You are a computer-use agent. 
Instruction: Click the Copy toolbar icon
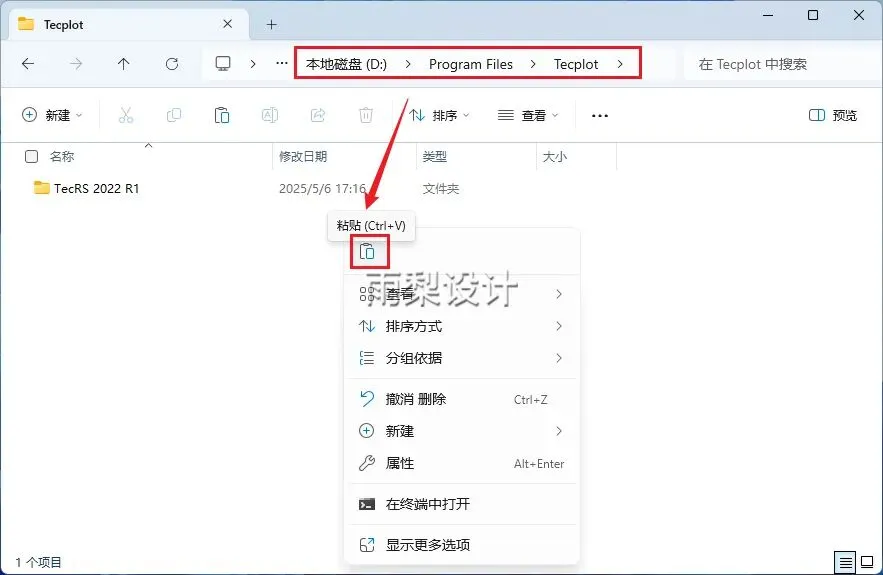tap(174, 115)
